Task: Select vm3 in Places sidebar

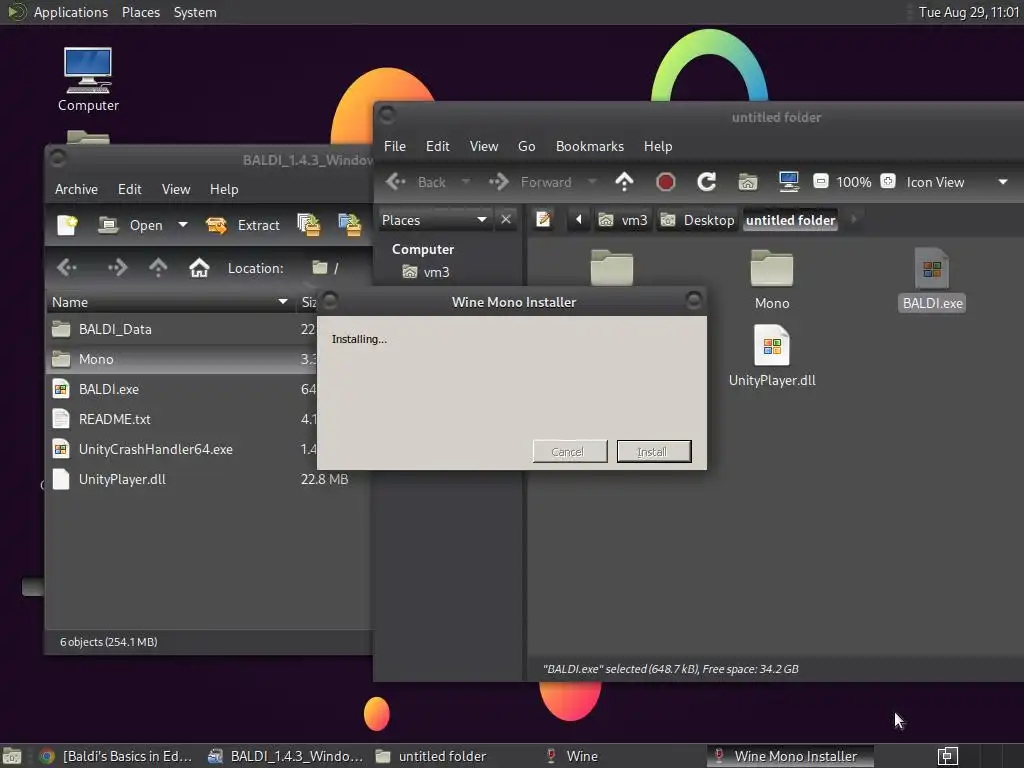Action: [426, 272]
